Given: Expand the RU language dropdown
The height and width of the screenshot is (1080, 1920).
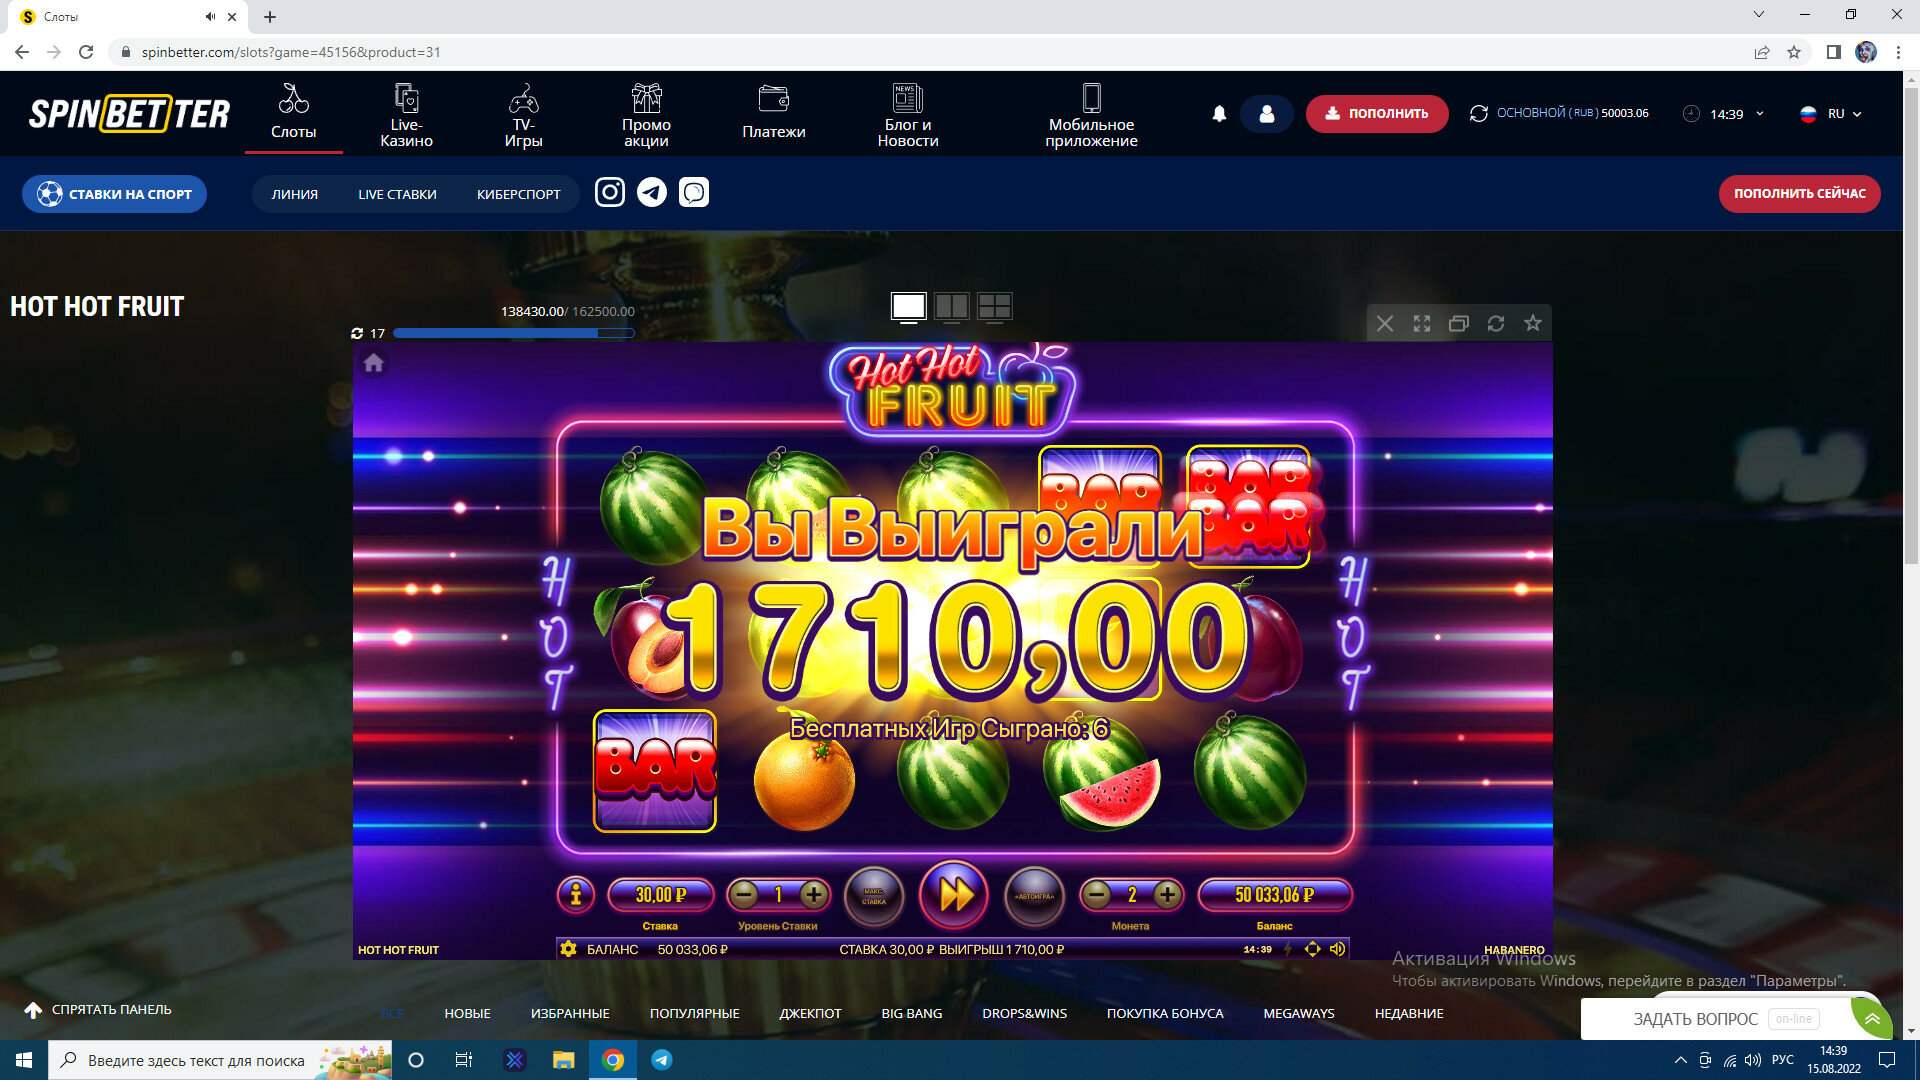Looking at the screenshot, I should (x=1830, y=114).
